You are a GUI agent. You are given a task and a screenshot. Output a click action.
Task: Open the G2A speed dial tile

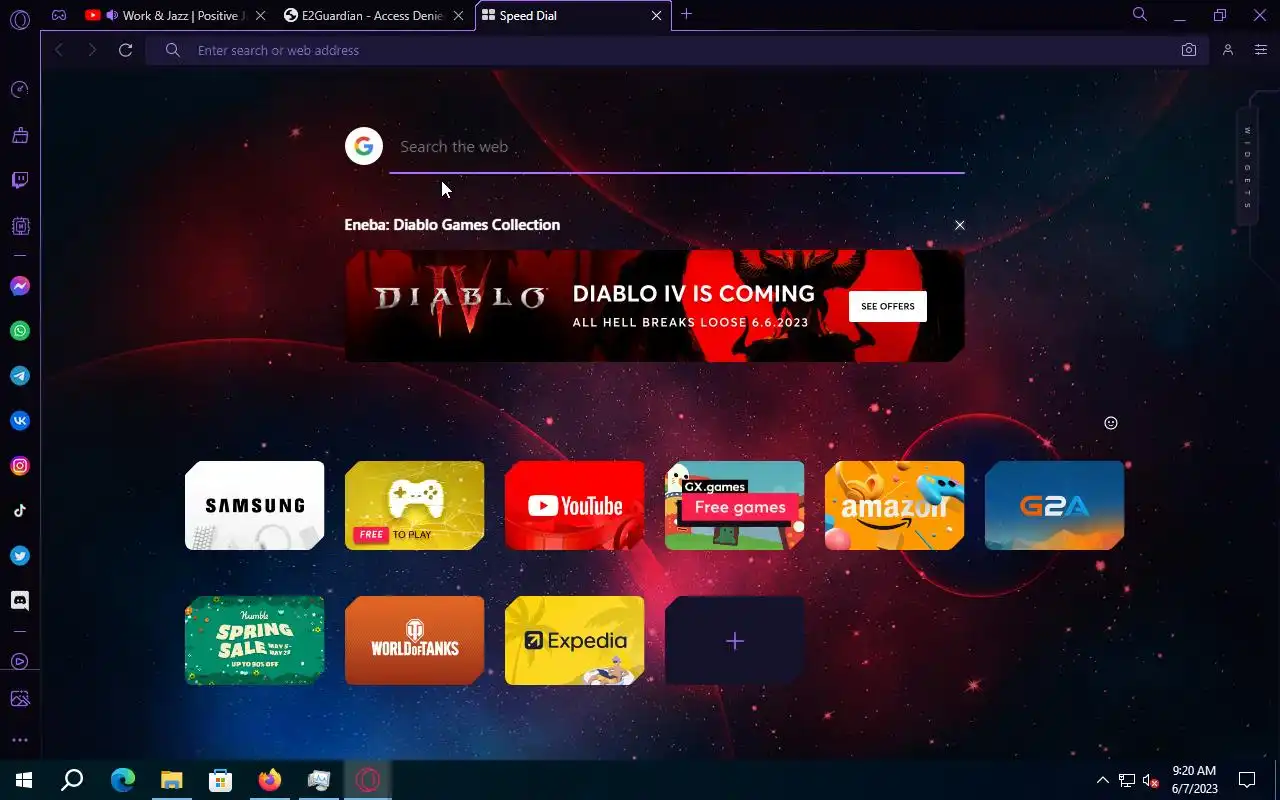[1055, 506]
